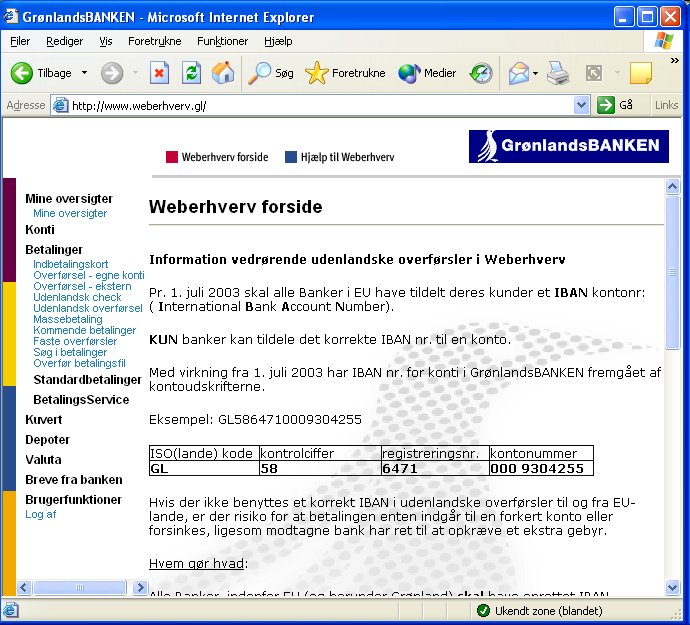Open Overfør betalingsfil link

point(79,363)
